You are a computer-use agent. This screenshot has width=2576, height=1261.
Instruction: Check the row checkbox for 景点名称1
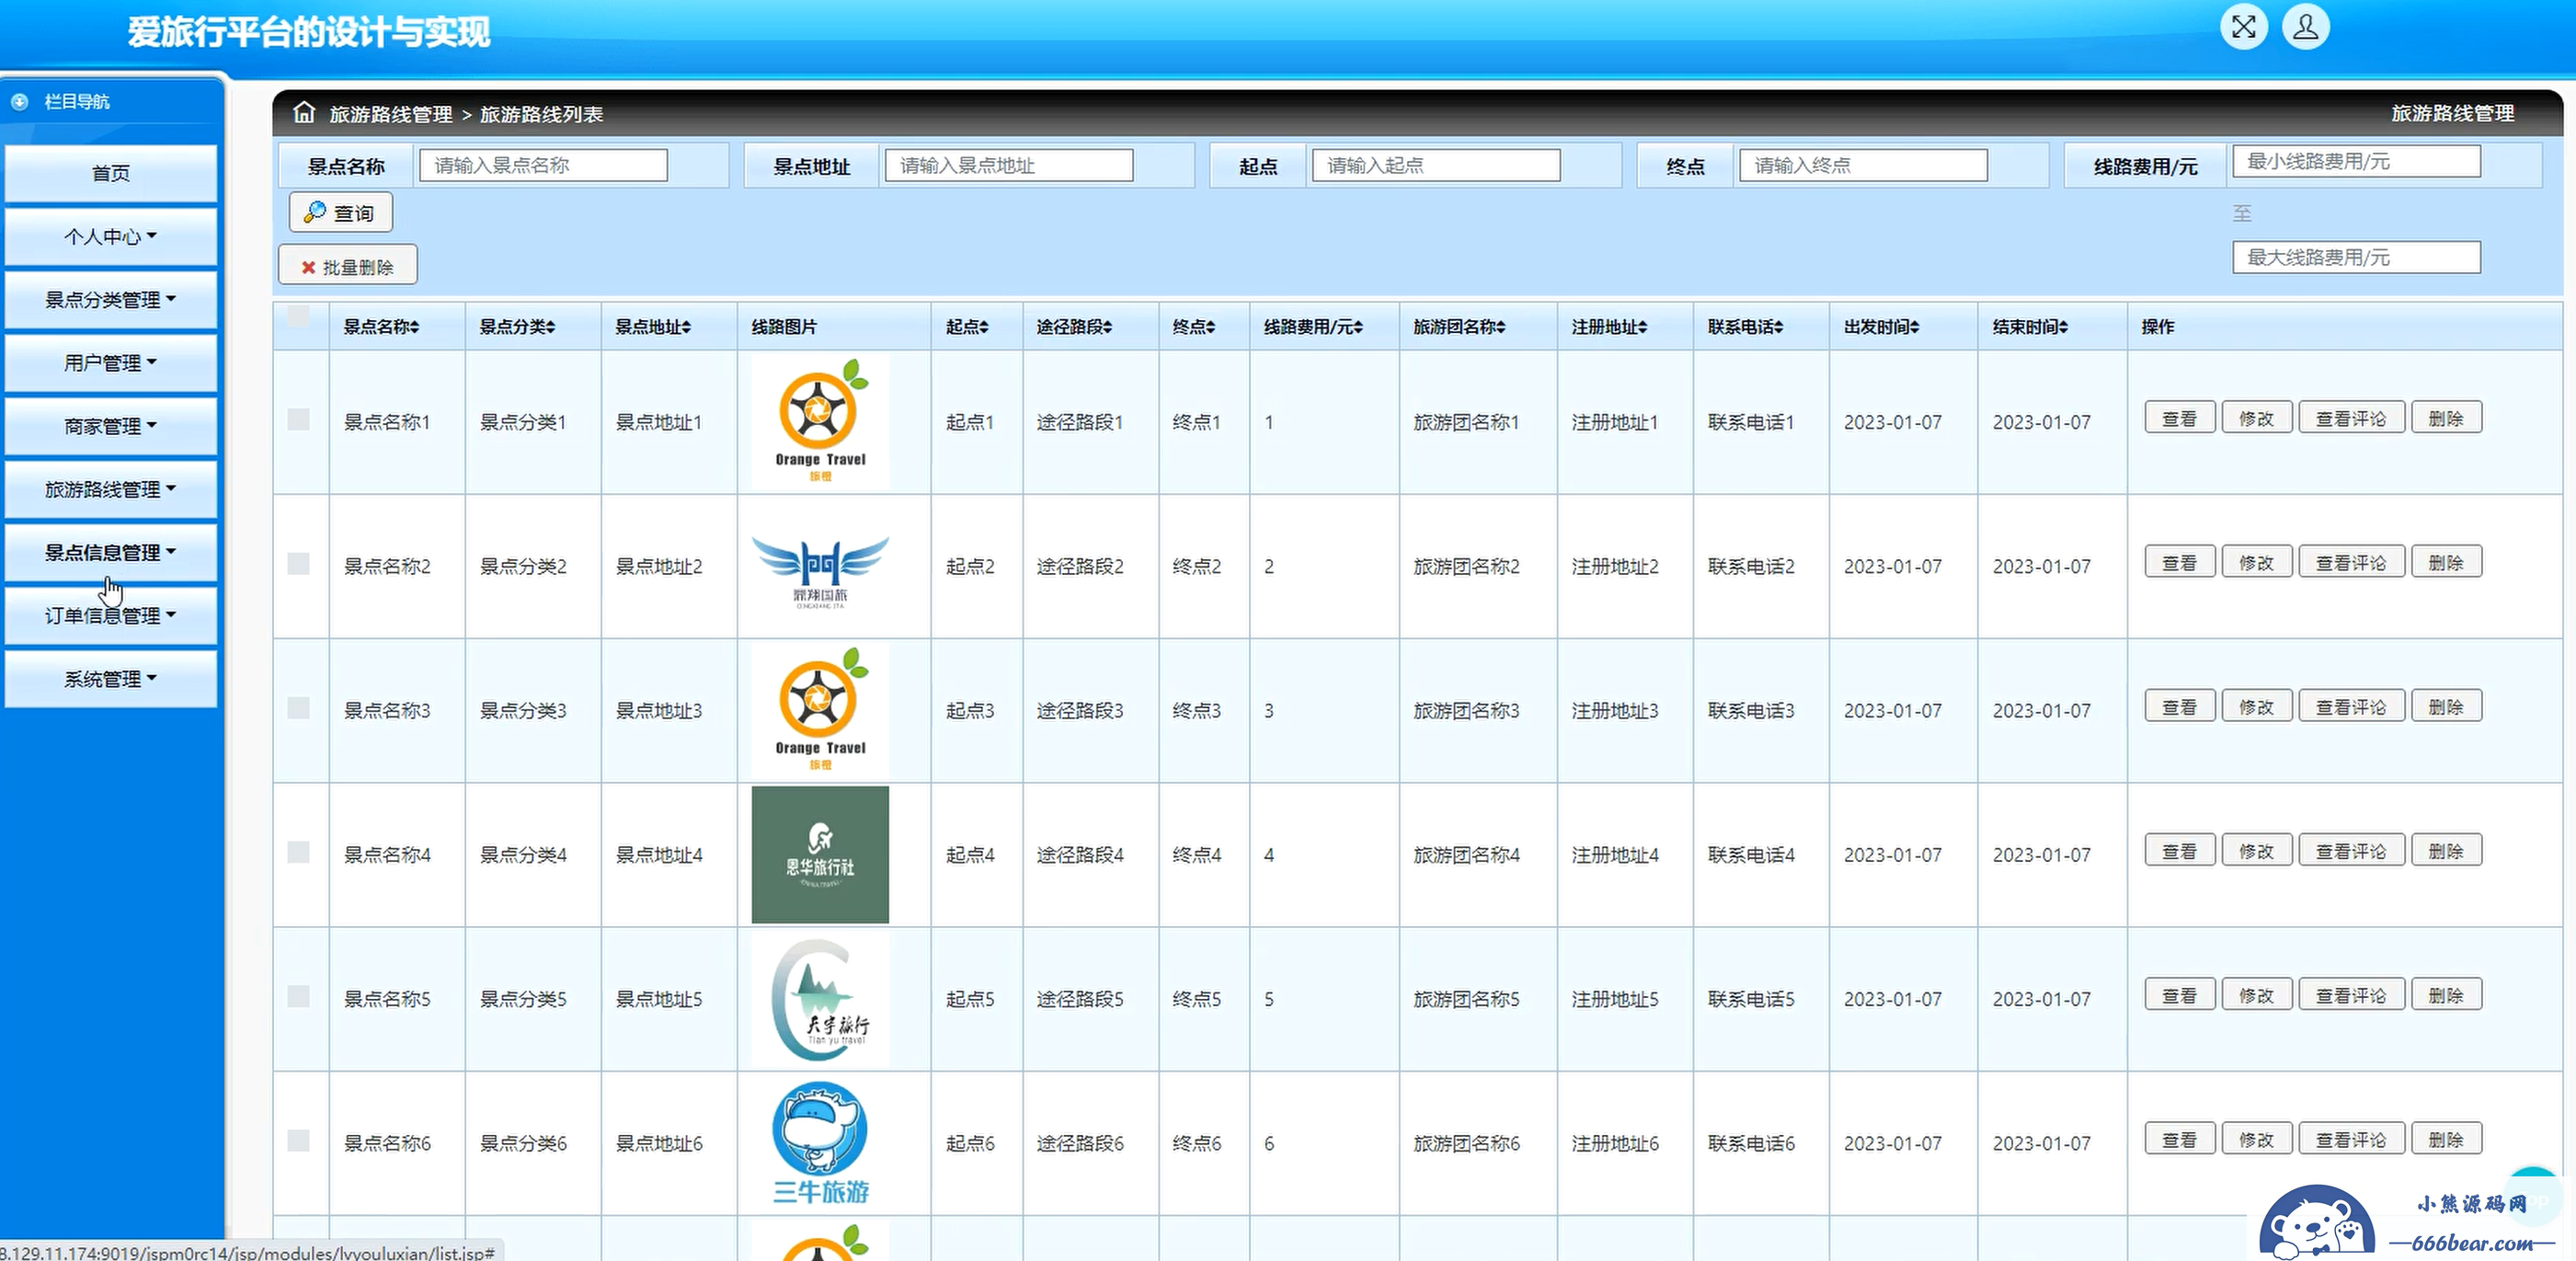pyautogui.click(x=298, y=419)
